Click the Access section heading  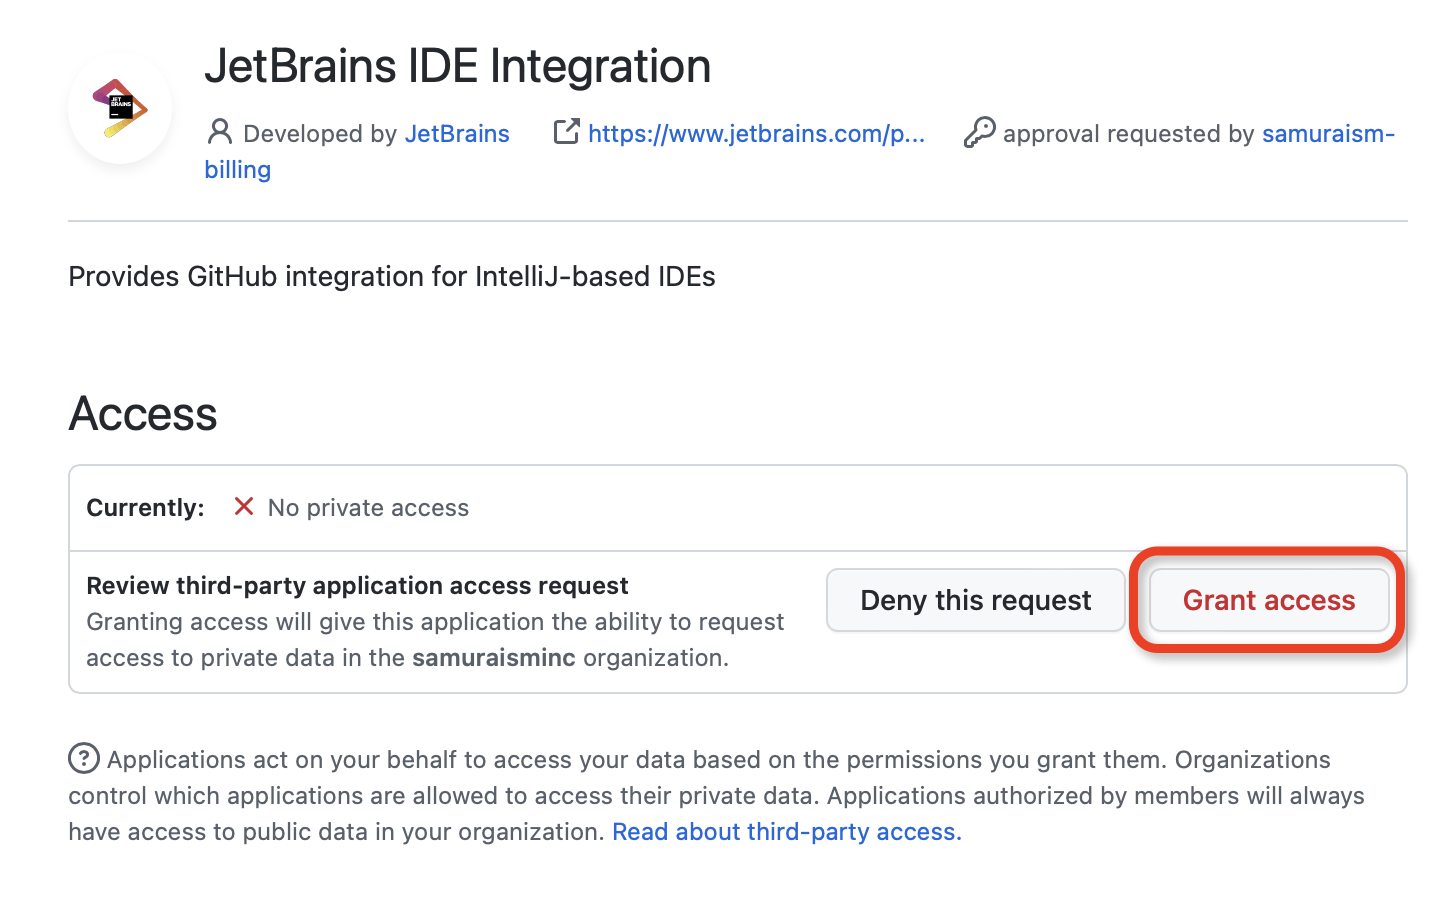click(143, 414)
